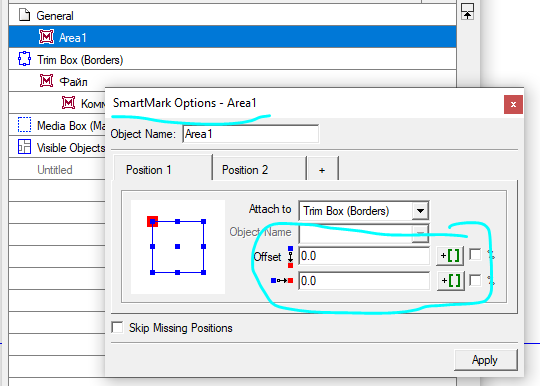Click the partly hidden Комм mark icon
Image resolution: width=540 pixels, height=386 pixels.
(69, 103)
